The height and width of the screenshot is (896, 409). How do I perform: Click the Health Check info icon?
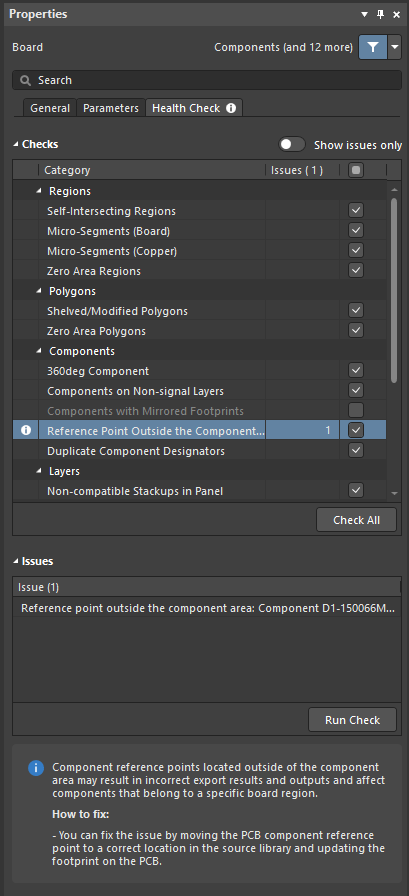[x=231, y=108]
